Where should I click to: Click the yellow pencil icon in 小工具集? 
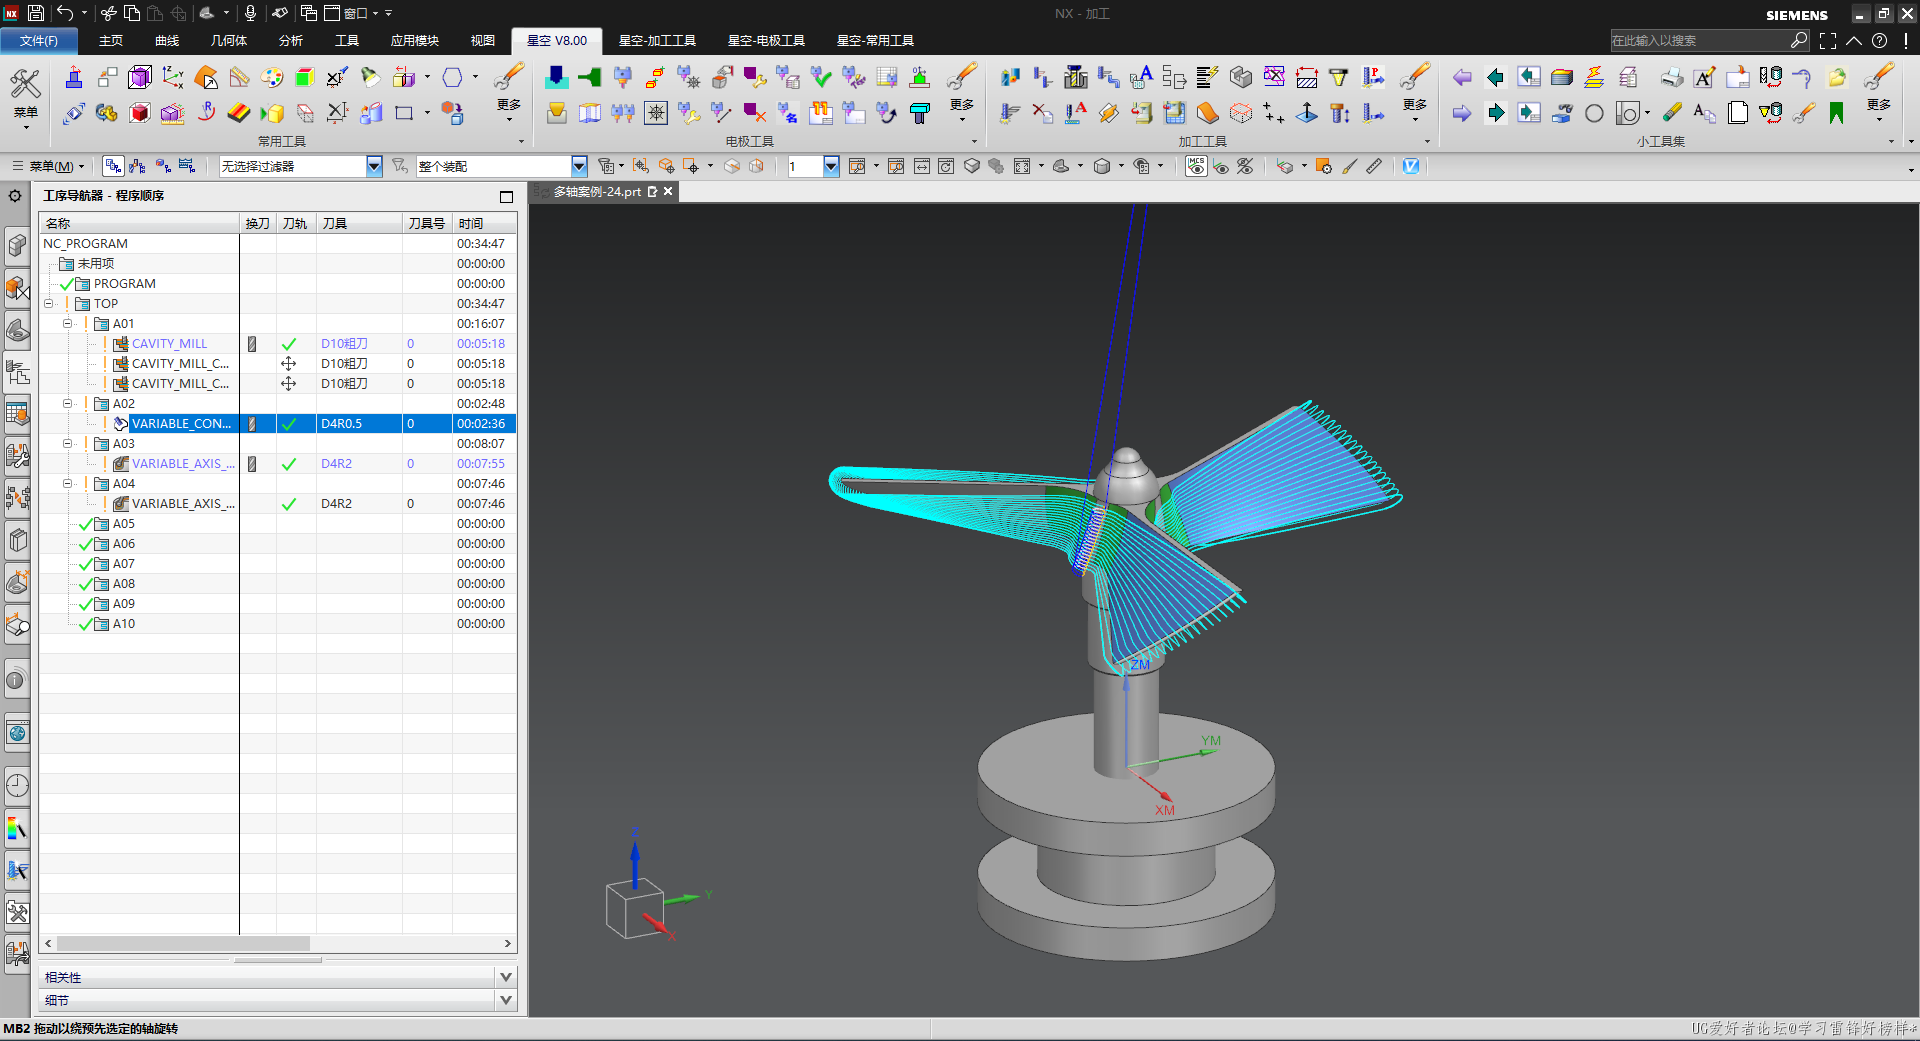click(x=1671, y=113)
